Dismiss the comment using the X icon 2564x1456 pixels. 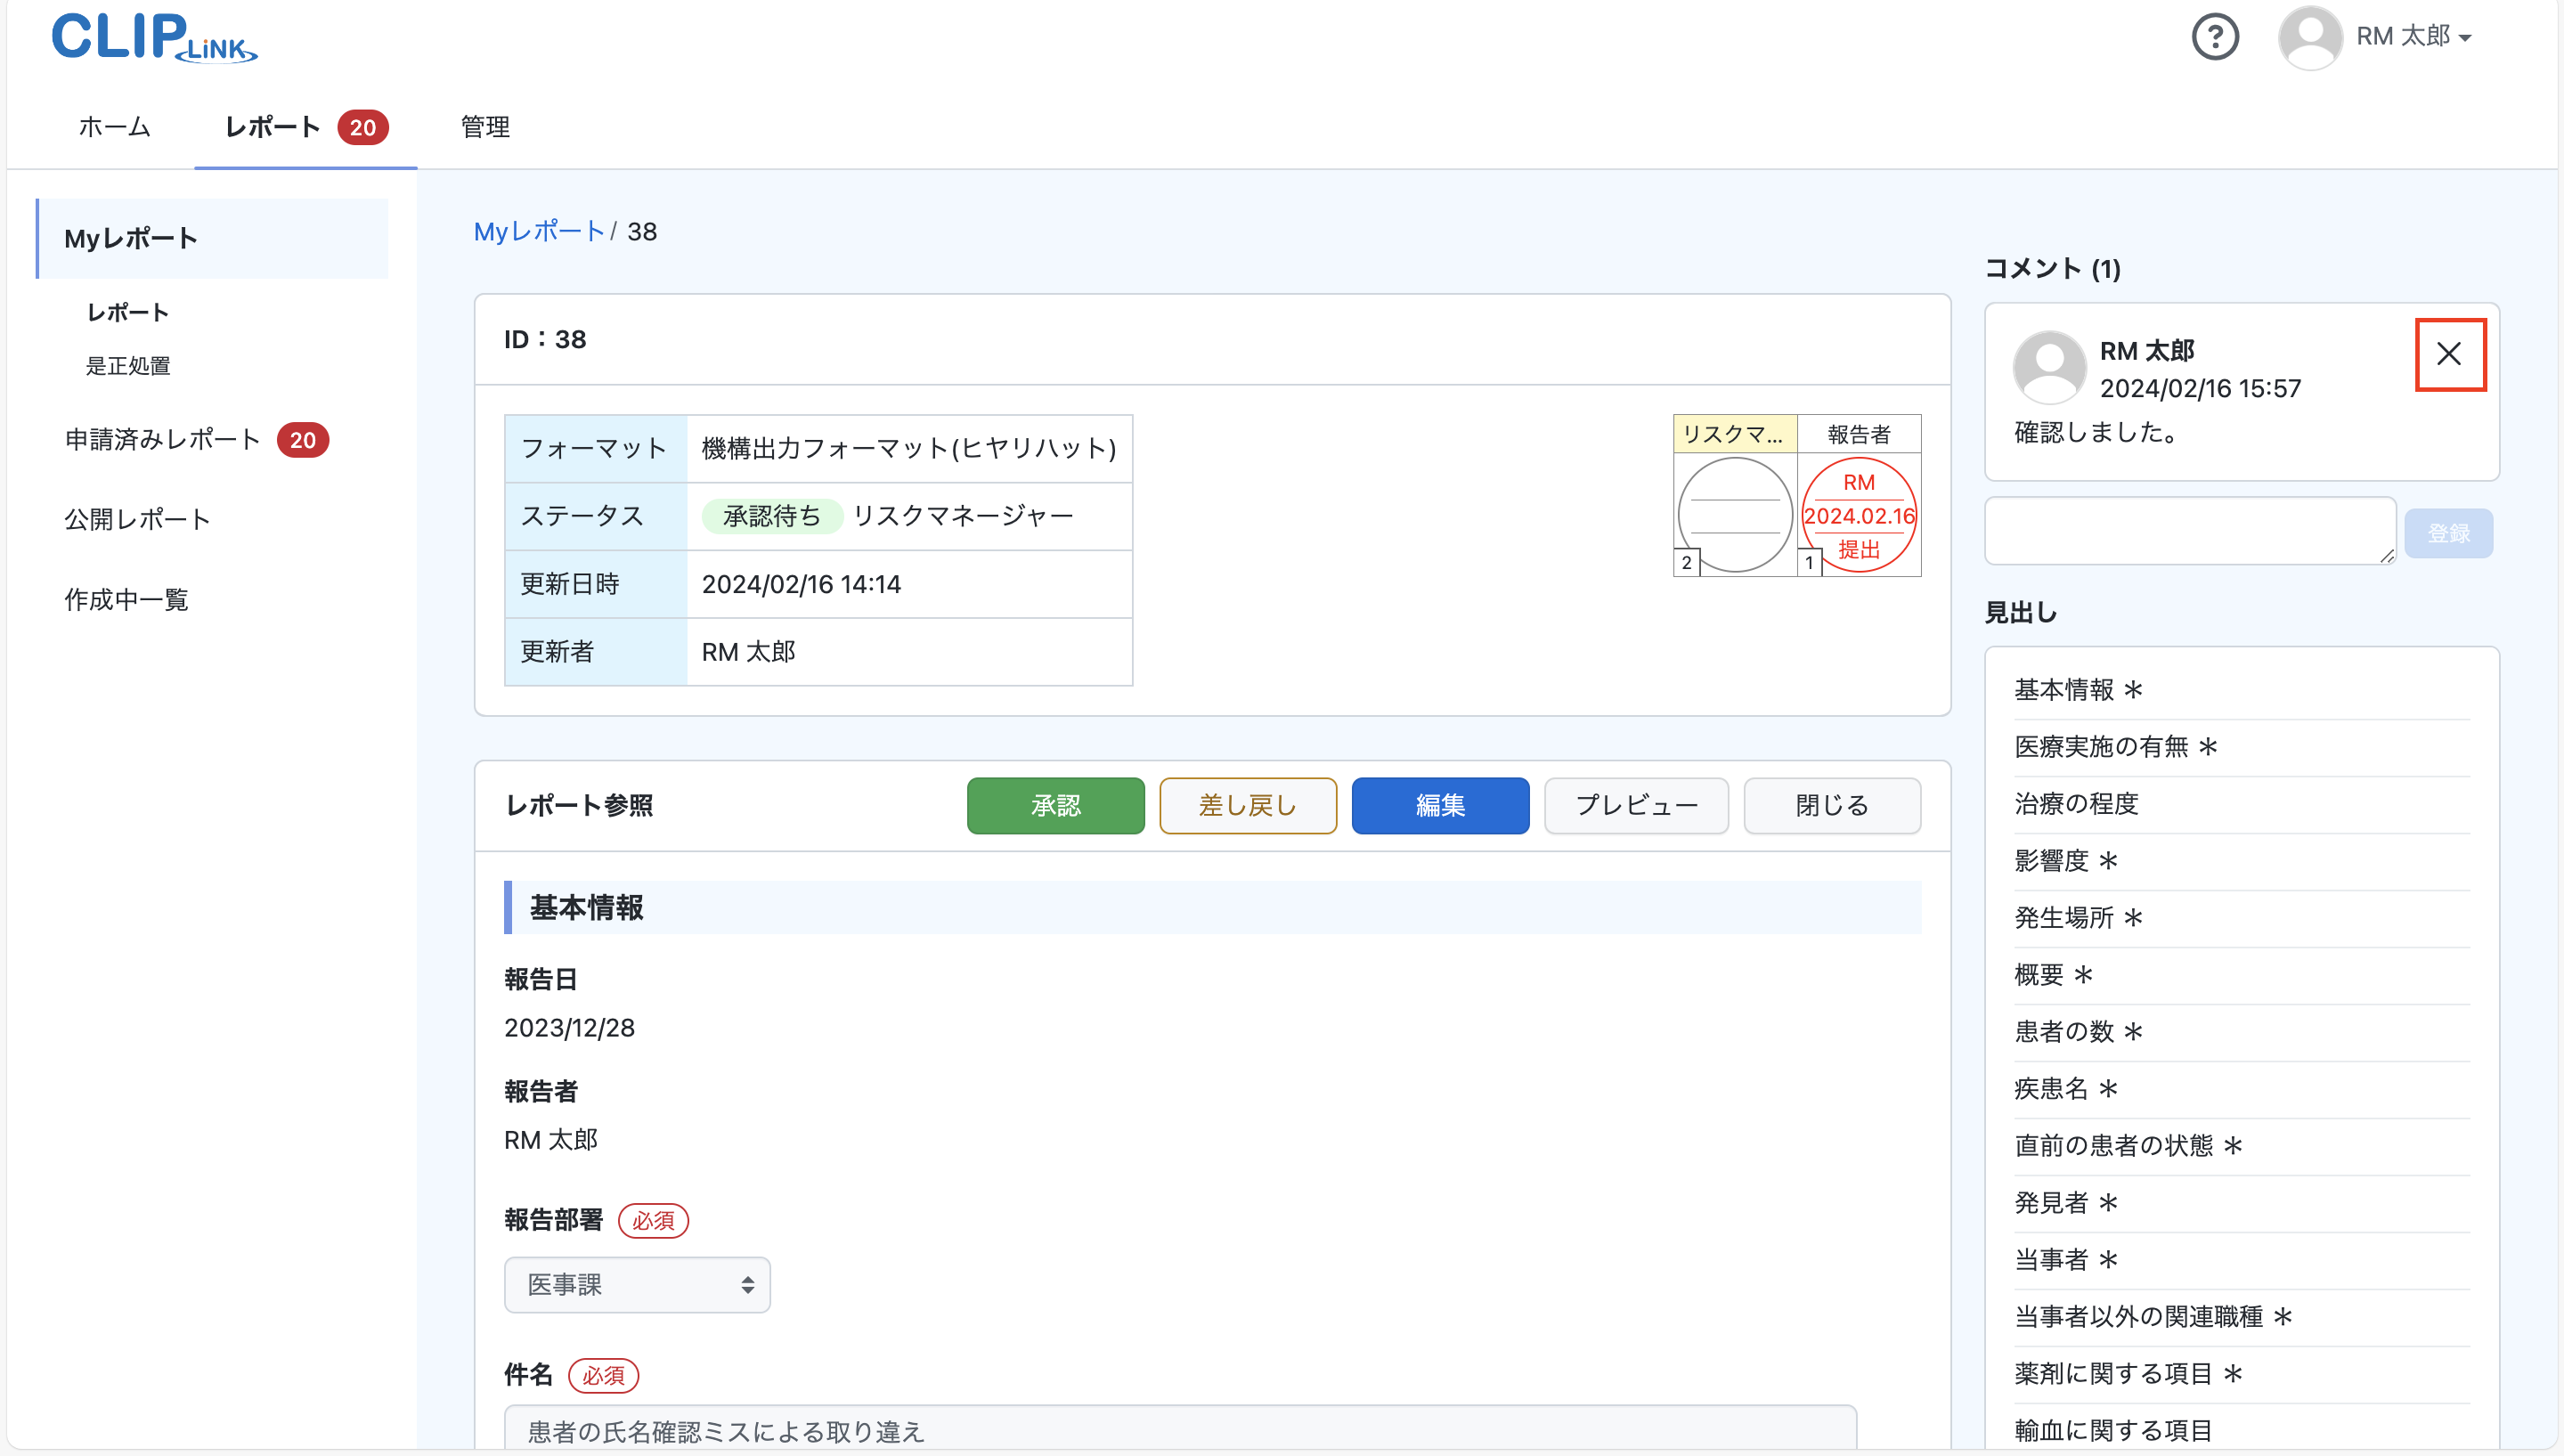tap(2450, 354)
